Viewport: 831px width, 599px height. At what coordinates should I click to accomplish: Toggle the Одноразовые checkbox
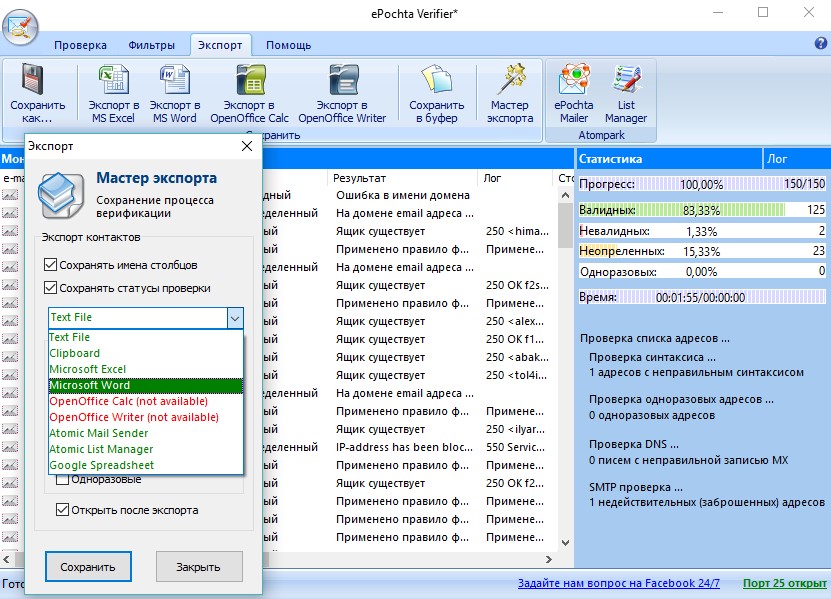62,480
